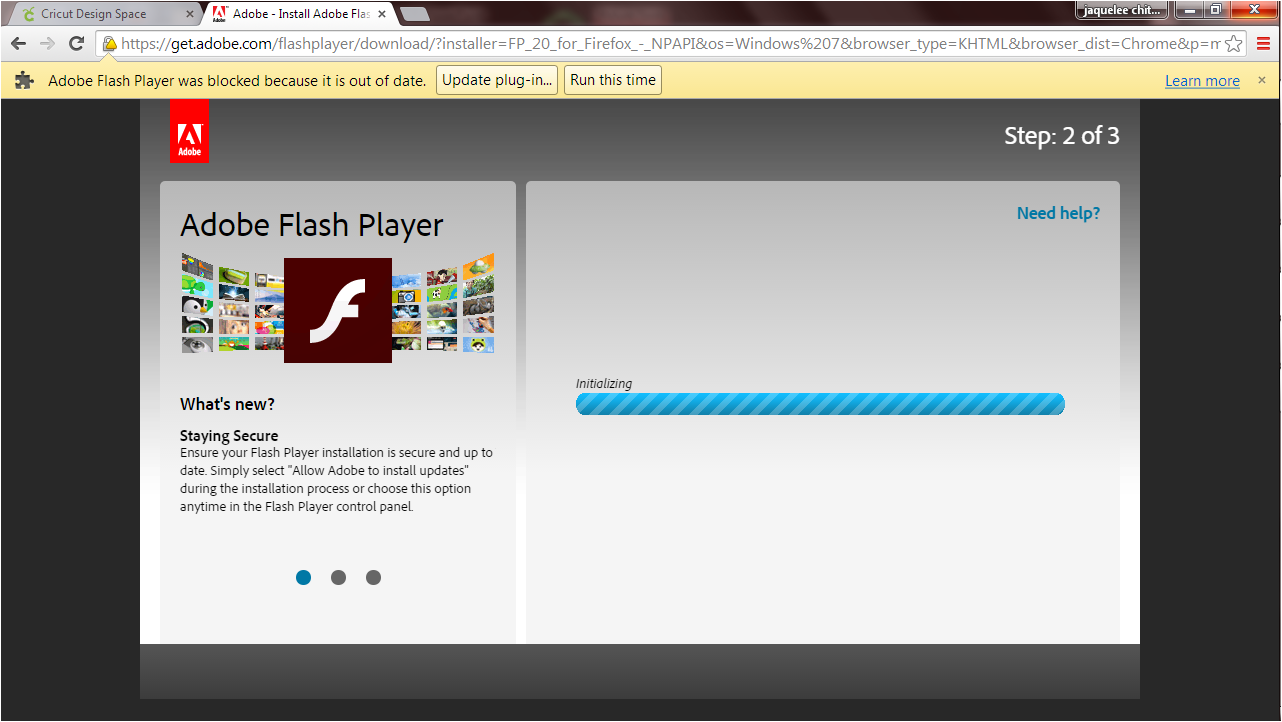The width and height of the screenshot is (1282, 722).
Task: Click the Adobe Flash Player heading
Action: tap(312, 225)
